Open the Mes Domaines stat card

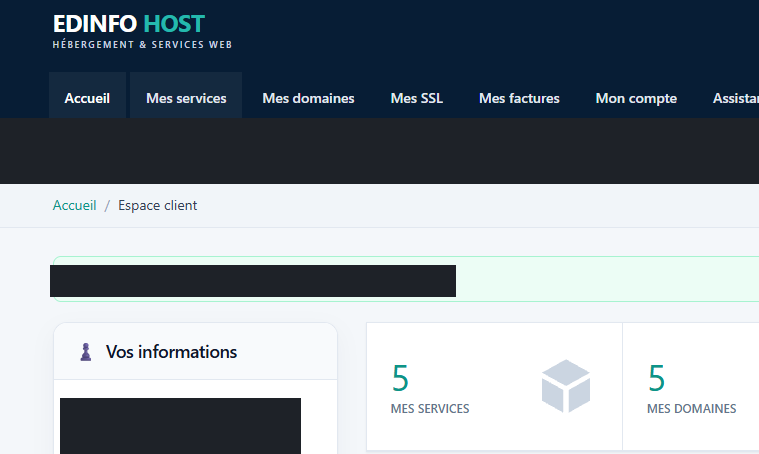(x=691, y=387)
